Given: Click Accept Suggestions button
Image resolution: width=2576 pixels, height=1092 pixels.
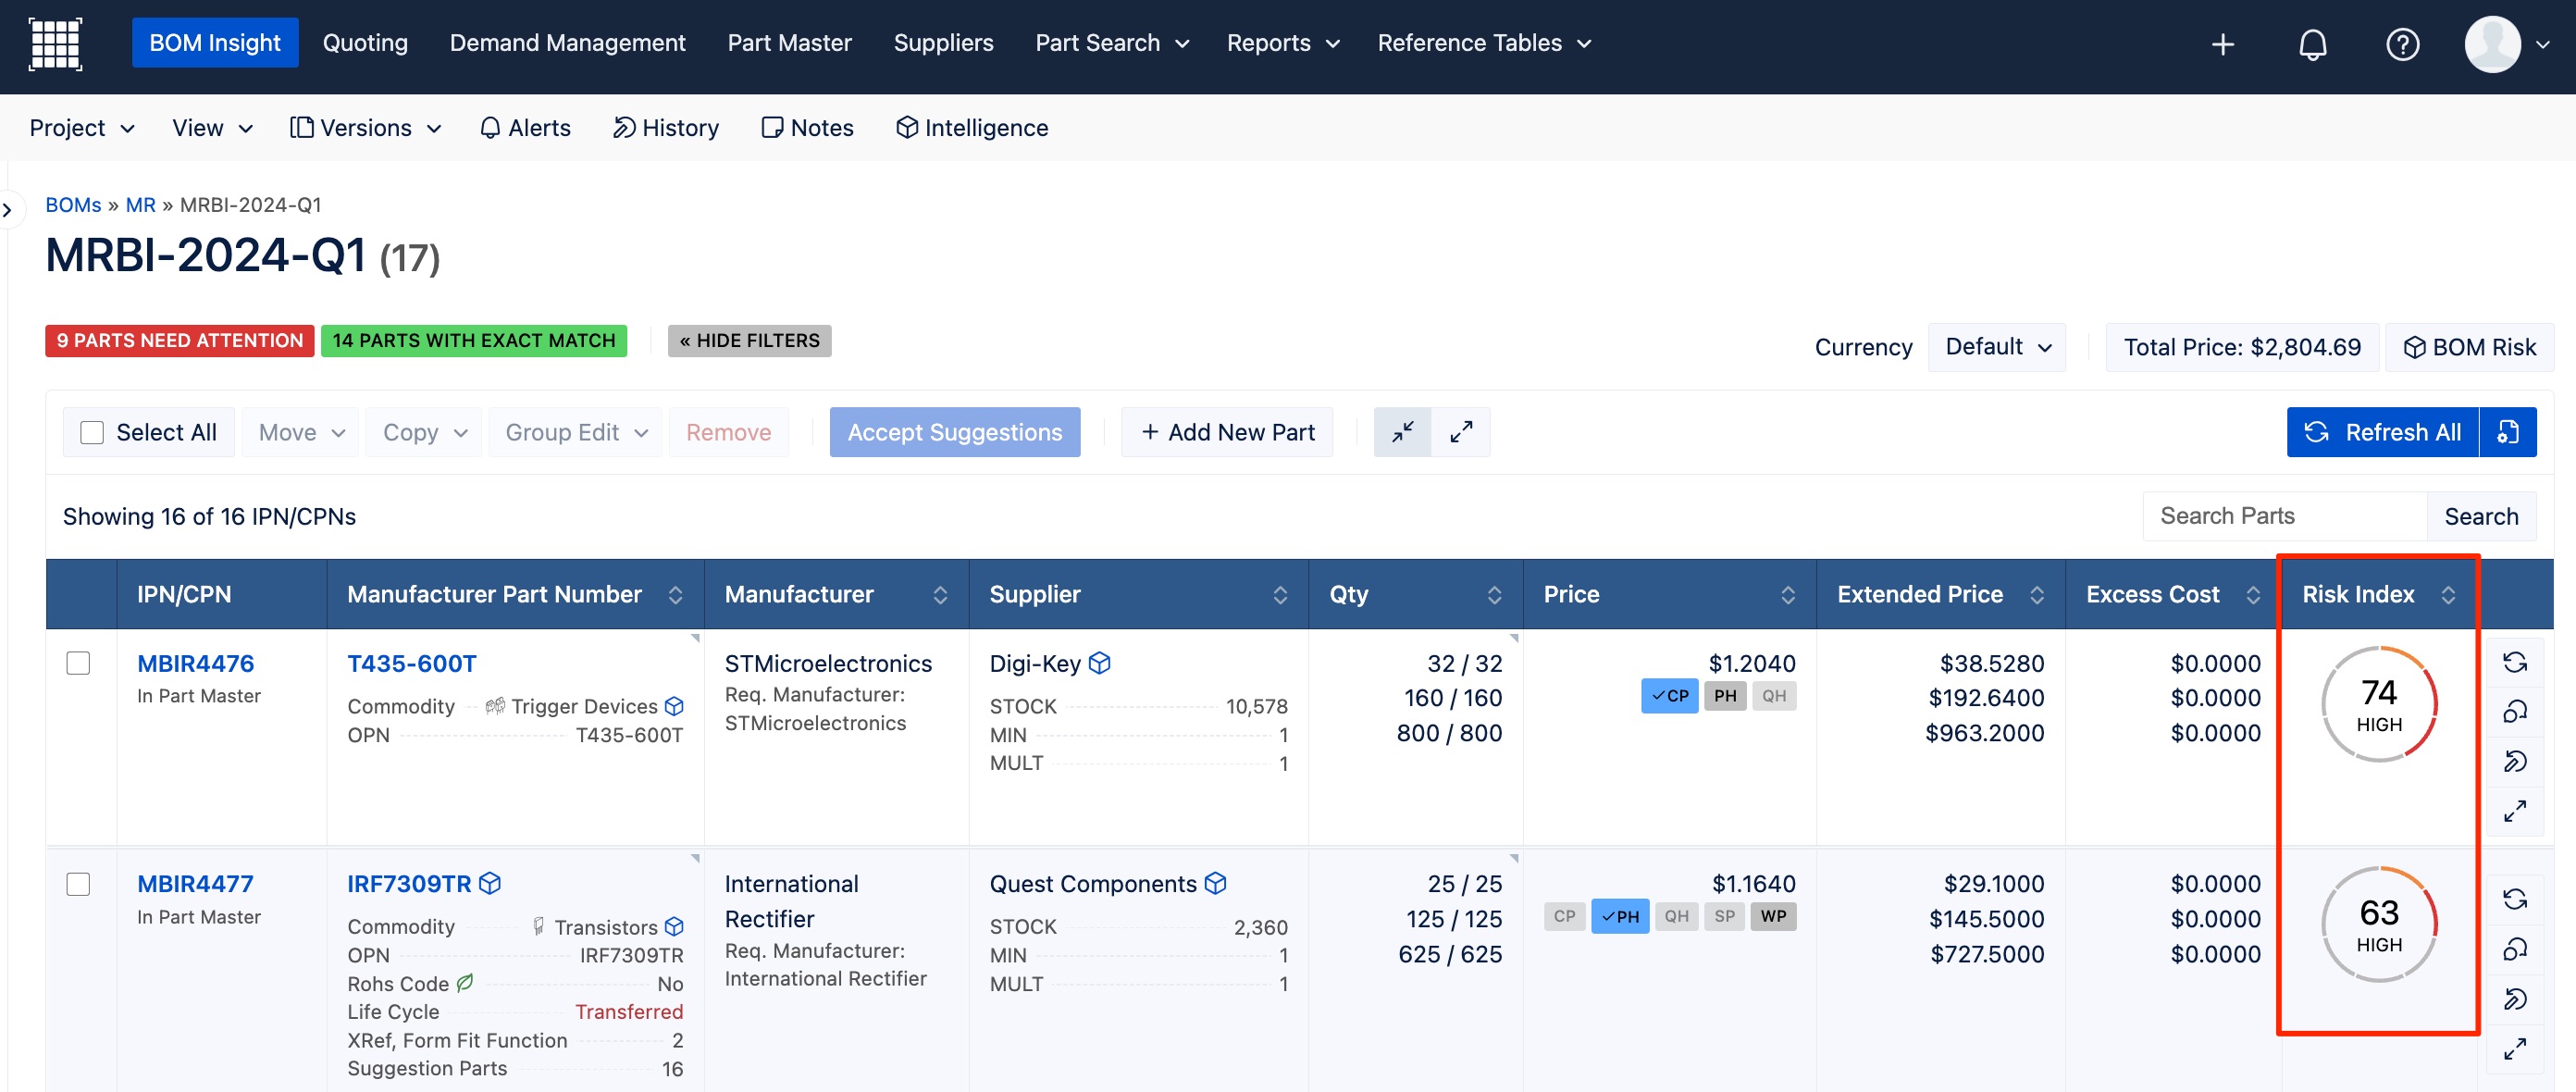Looking at the screenshot, I should click(954, 432).
